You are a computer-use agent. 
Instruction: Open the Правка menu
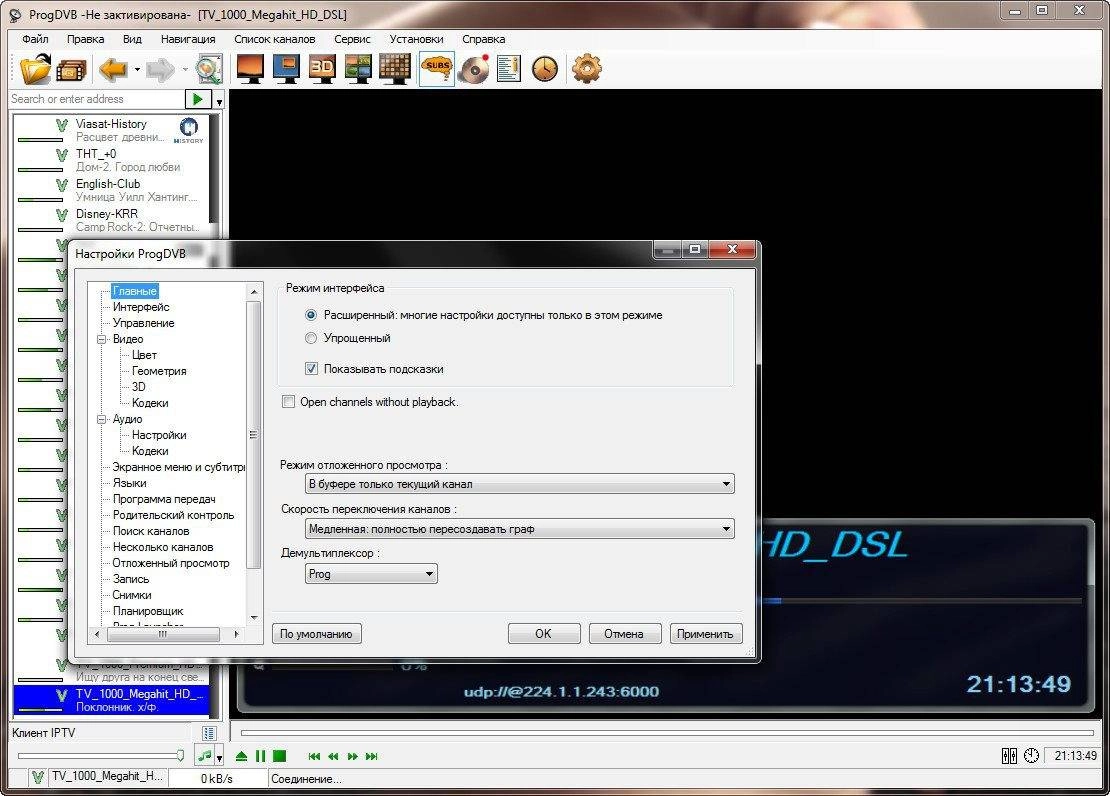(x=86, y=39)
